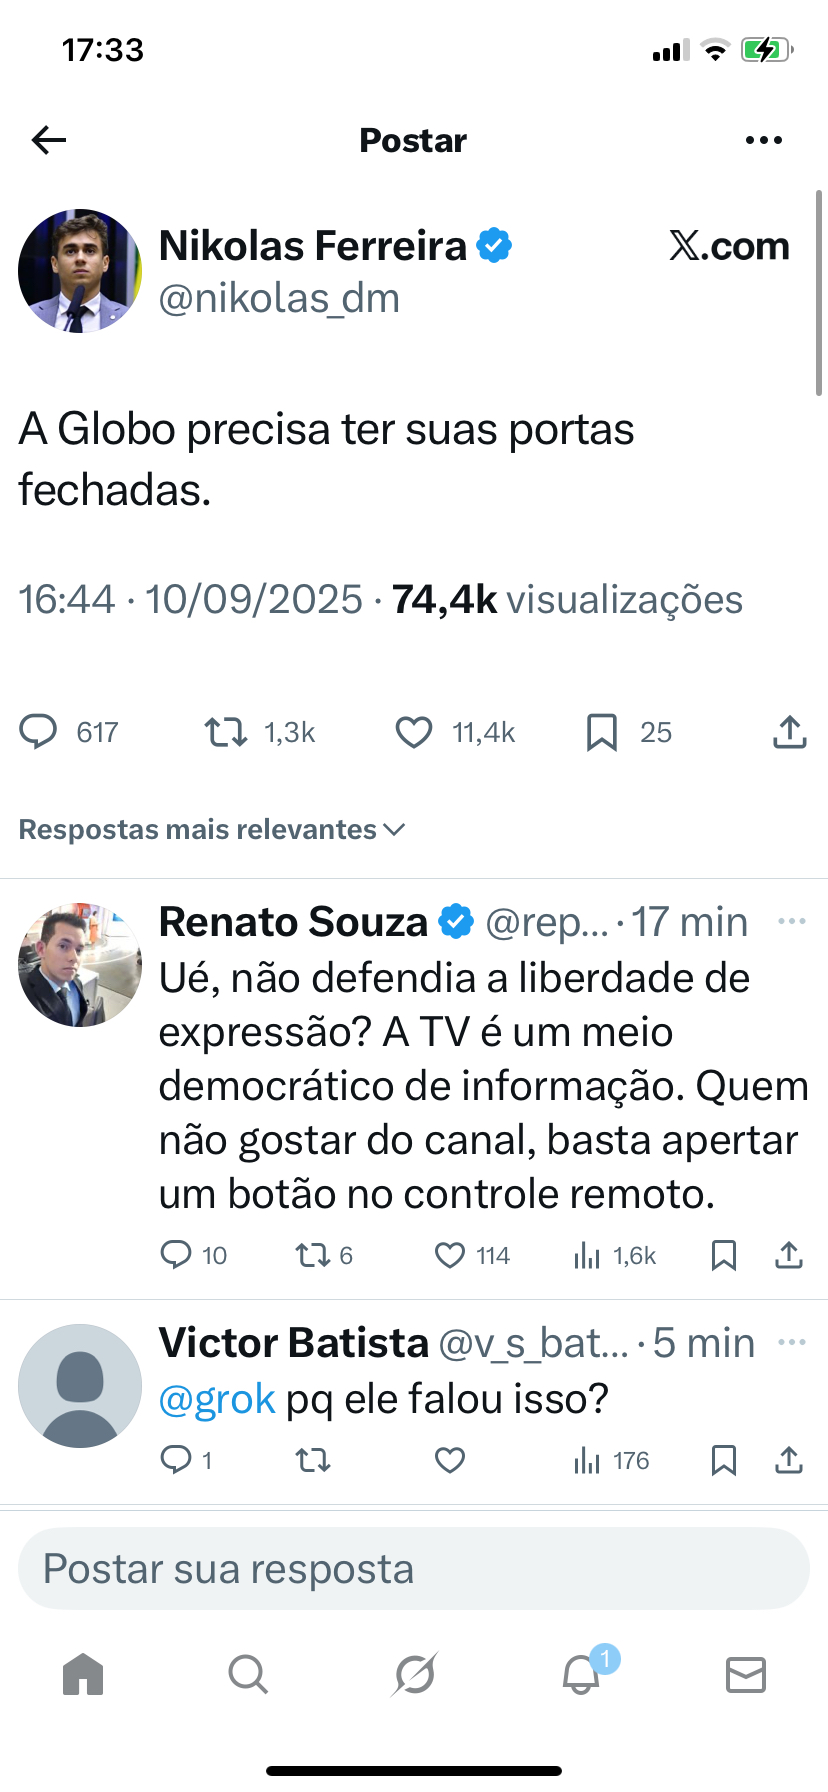Open more options on Victor Batista's reply
828x1792 pixels.
(x=791, y=1342)
